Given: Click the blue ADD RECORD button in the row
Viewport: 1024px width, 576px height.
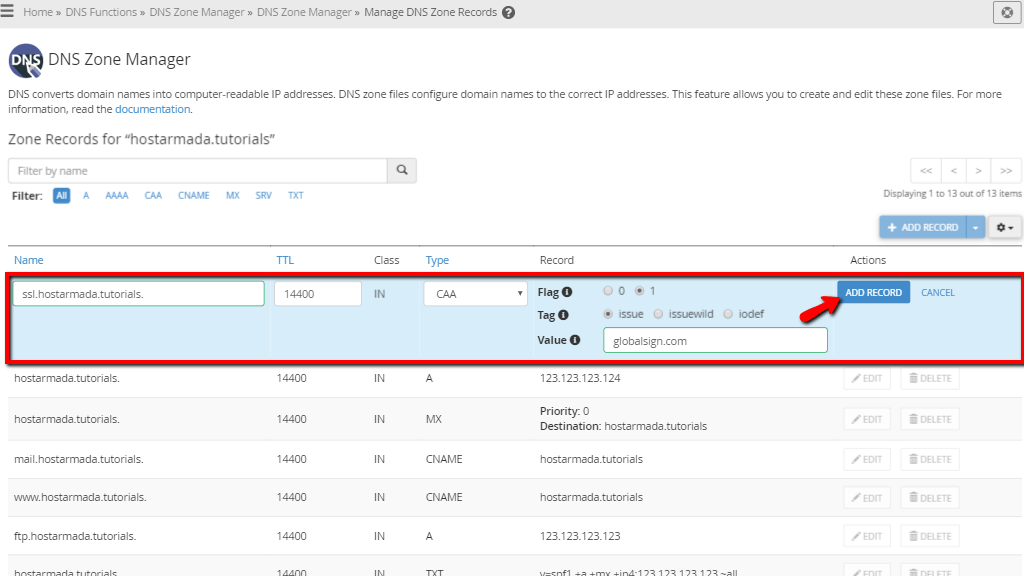Looking at the screenshot, I should point(873,293).
